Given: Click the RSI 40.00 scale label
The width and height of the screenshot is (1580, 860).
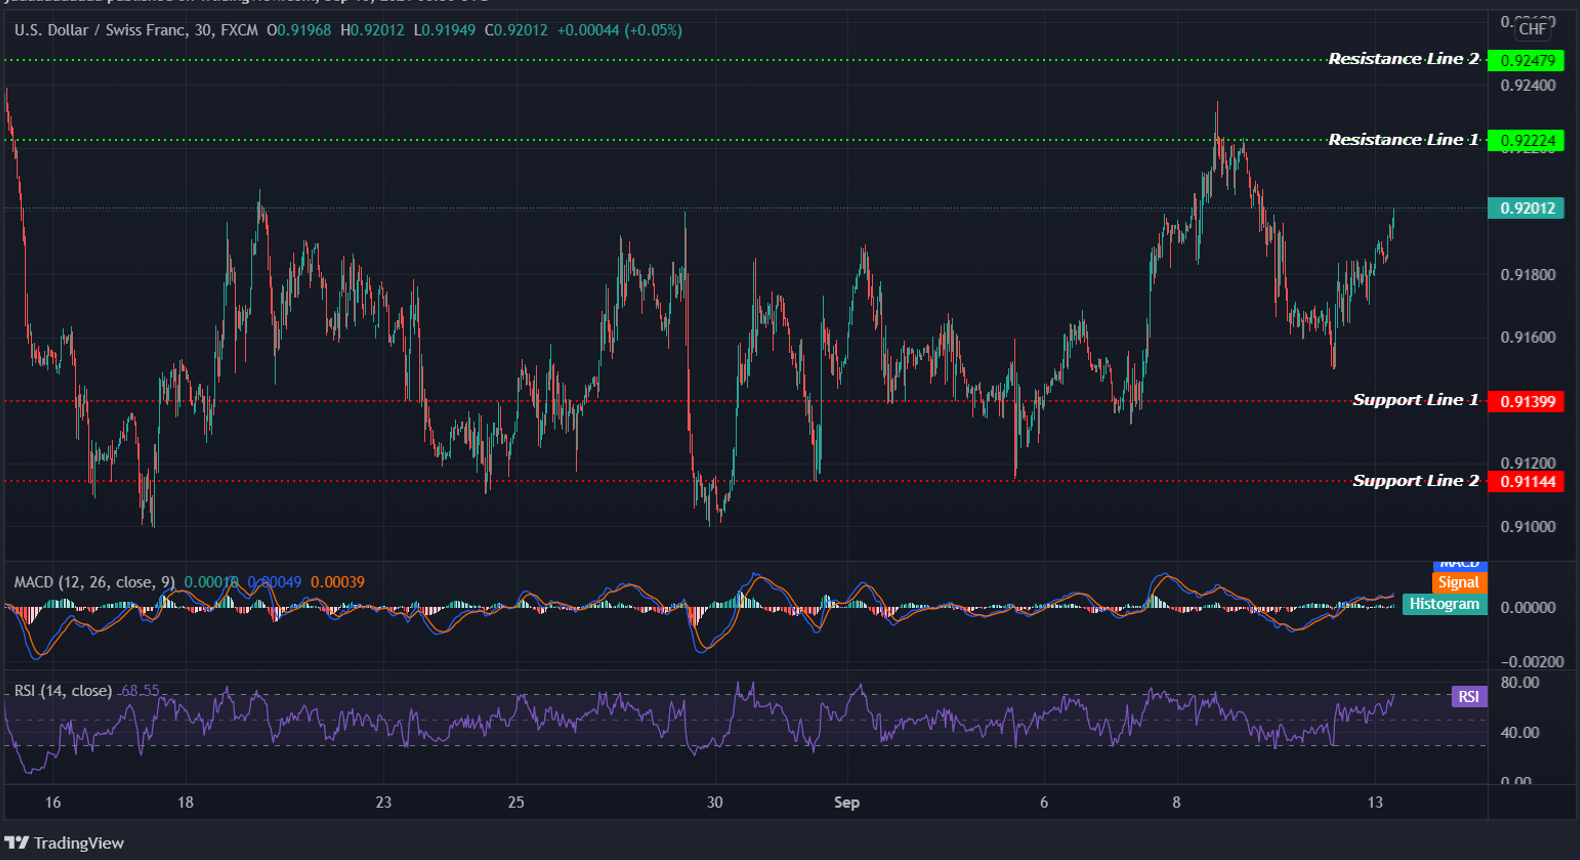Looking at the screenshot, I should coord(1520,733).
